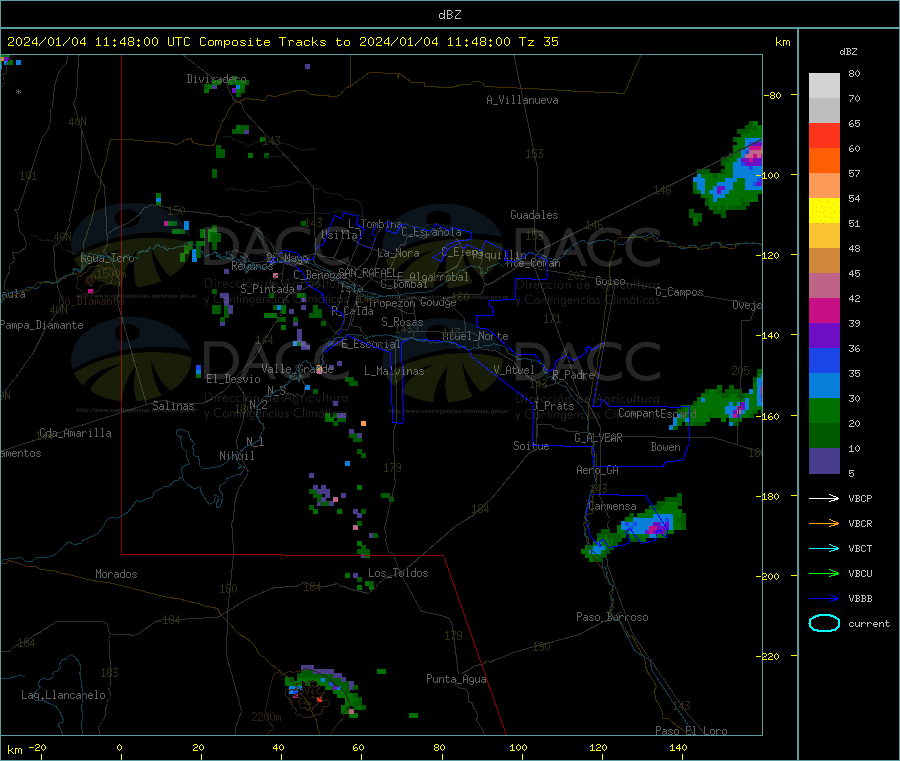
Task: Click the 'Agua_Toro' map label
Action: pos(107,258)
